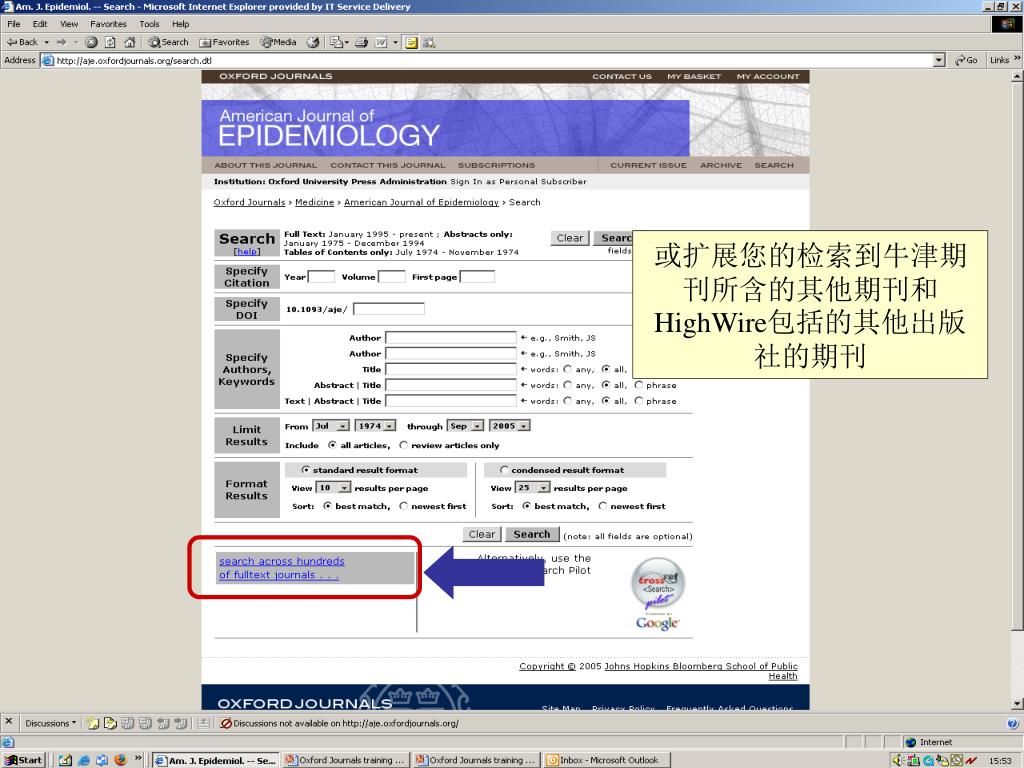Toggle the Discuss toolbar icon
This screenshot has height=768, width=1024.
click(411, 42)
